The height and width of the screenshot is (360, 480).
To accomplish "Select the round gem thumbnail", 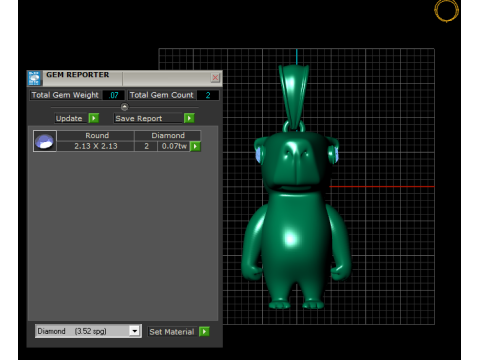I will (45, 141).
